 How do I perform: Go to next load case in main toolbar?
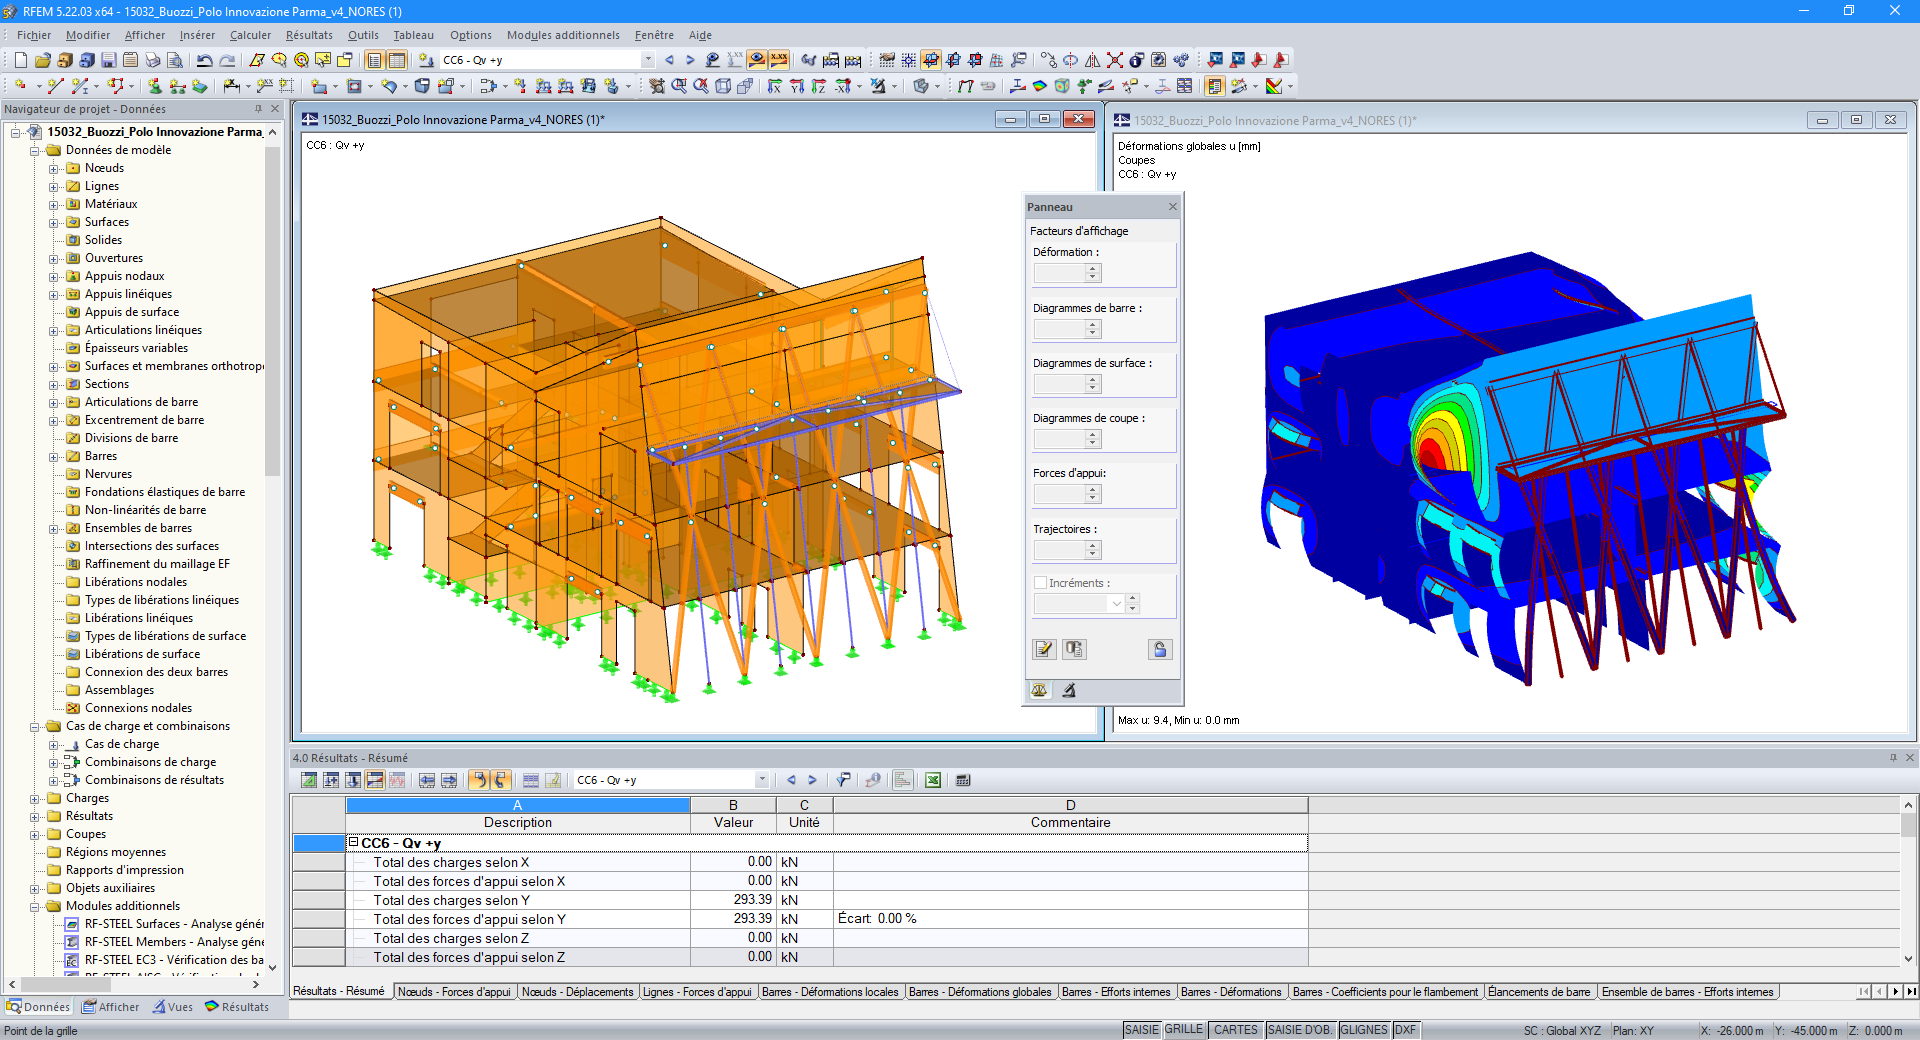click(x=690, y=60)
